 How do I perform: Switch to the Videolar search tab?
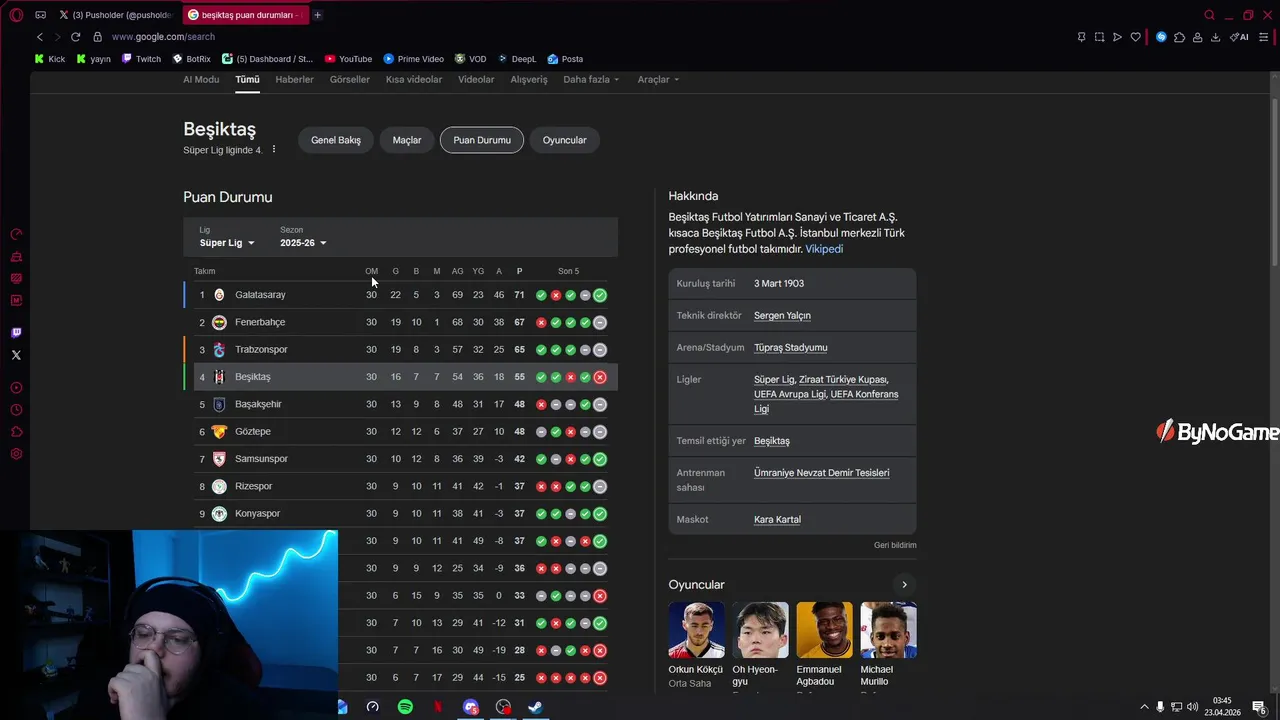[476, 79]
